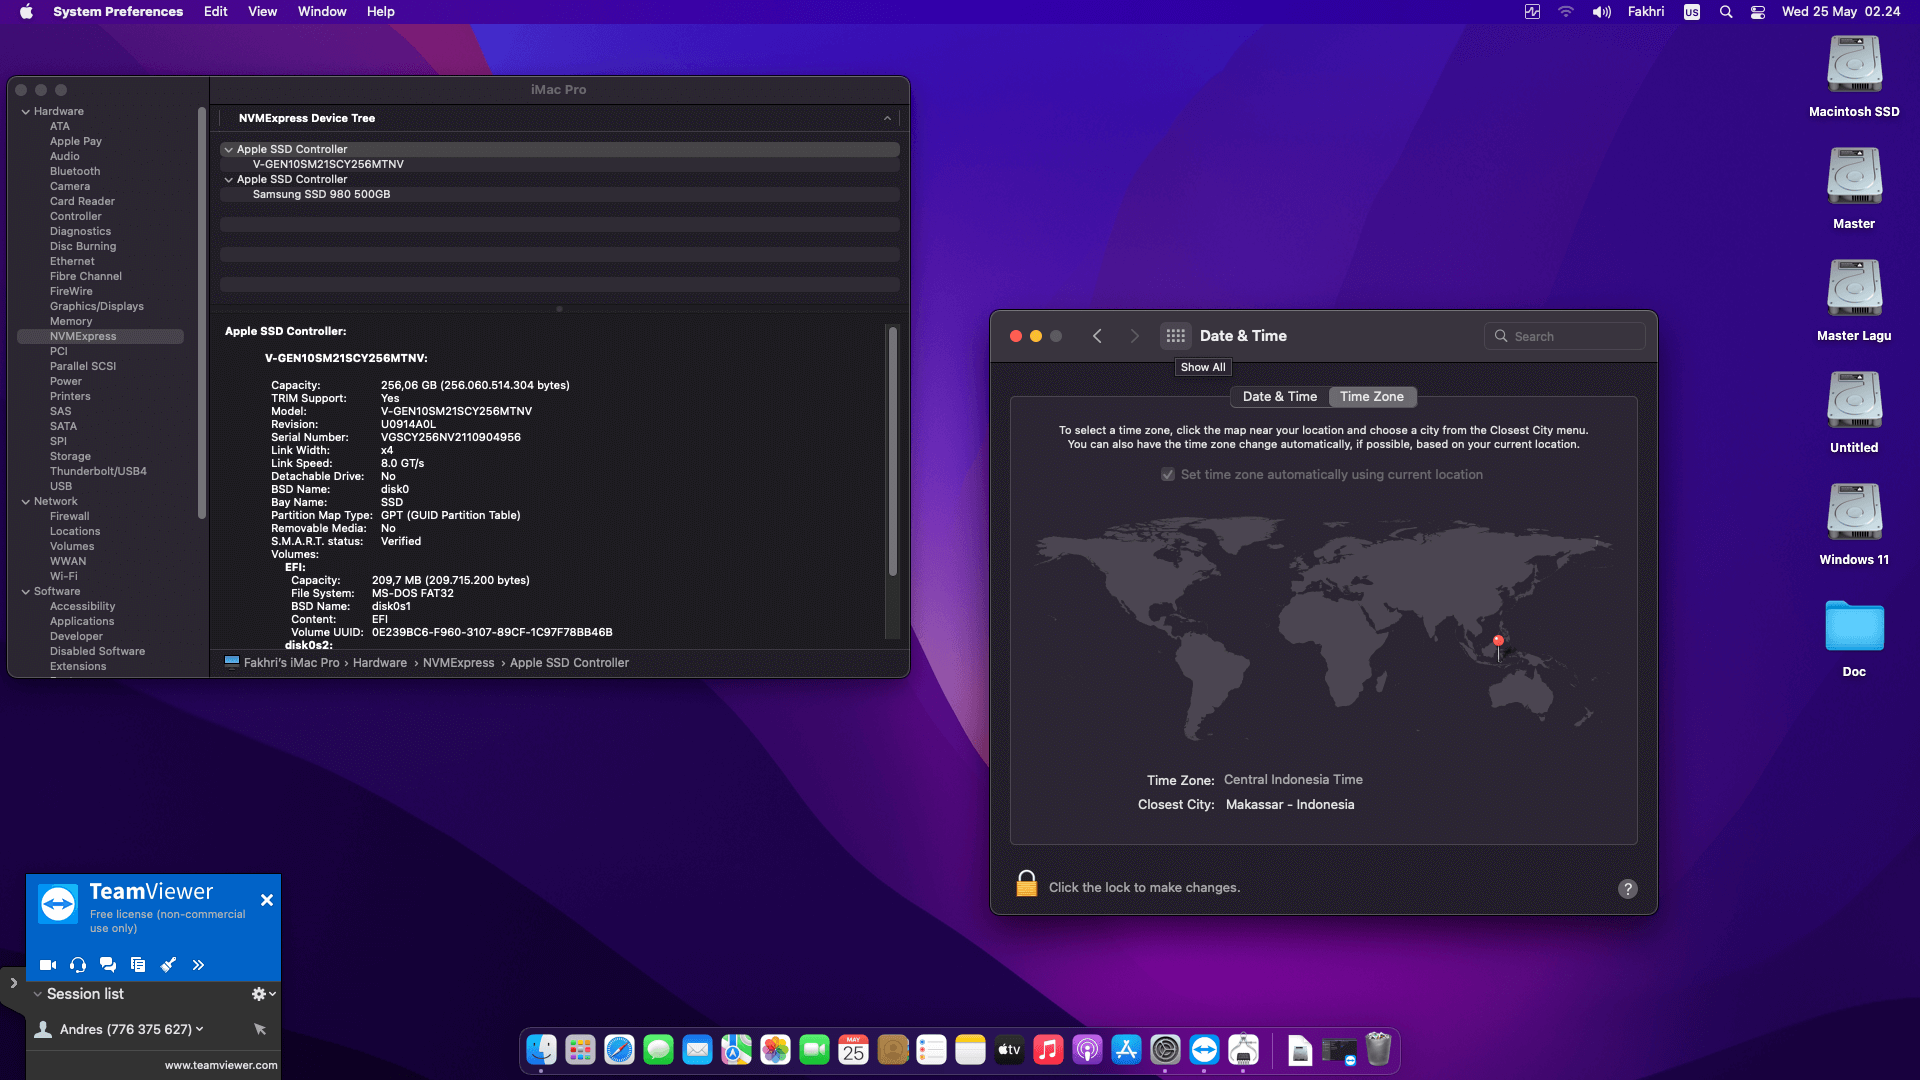Start TeamViewer video call icon

[47, 965]
